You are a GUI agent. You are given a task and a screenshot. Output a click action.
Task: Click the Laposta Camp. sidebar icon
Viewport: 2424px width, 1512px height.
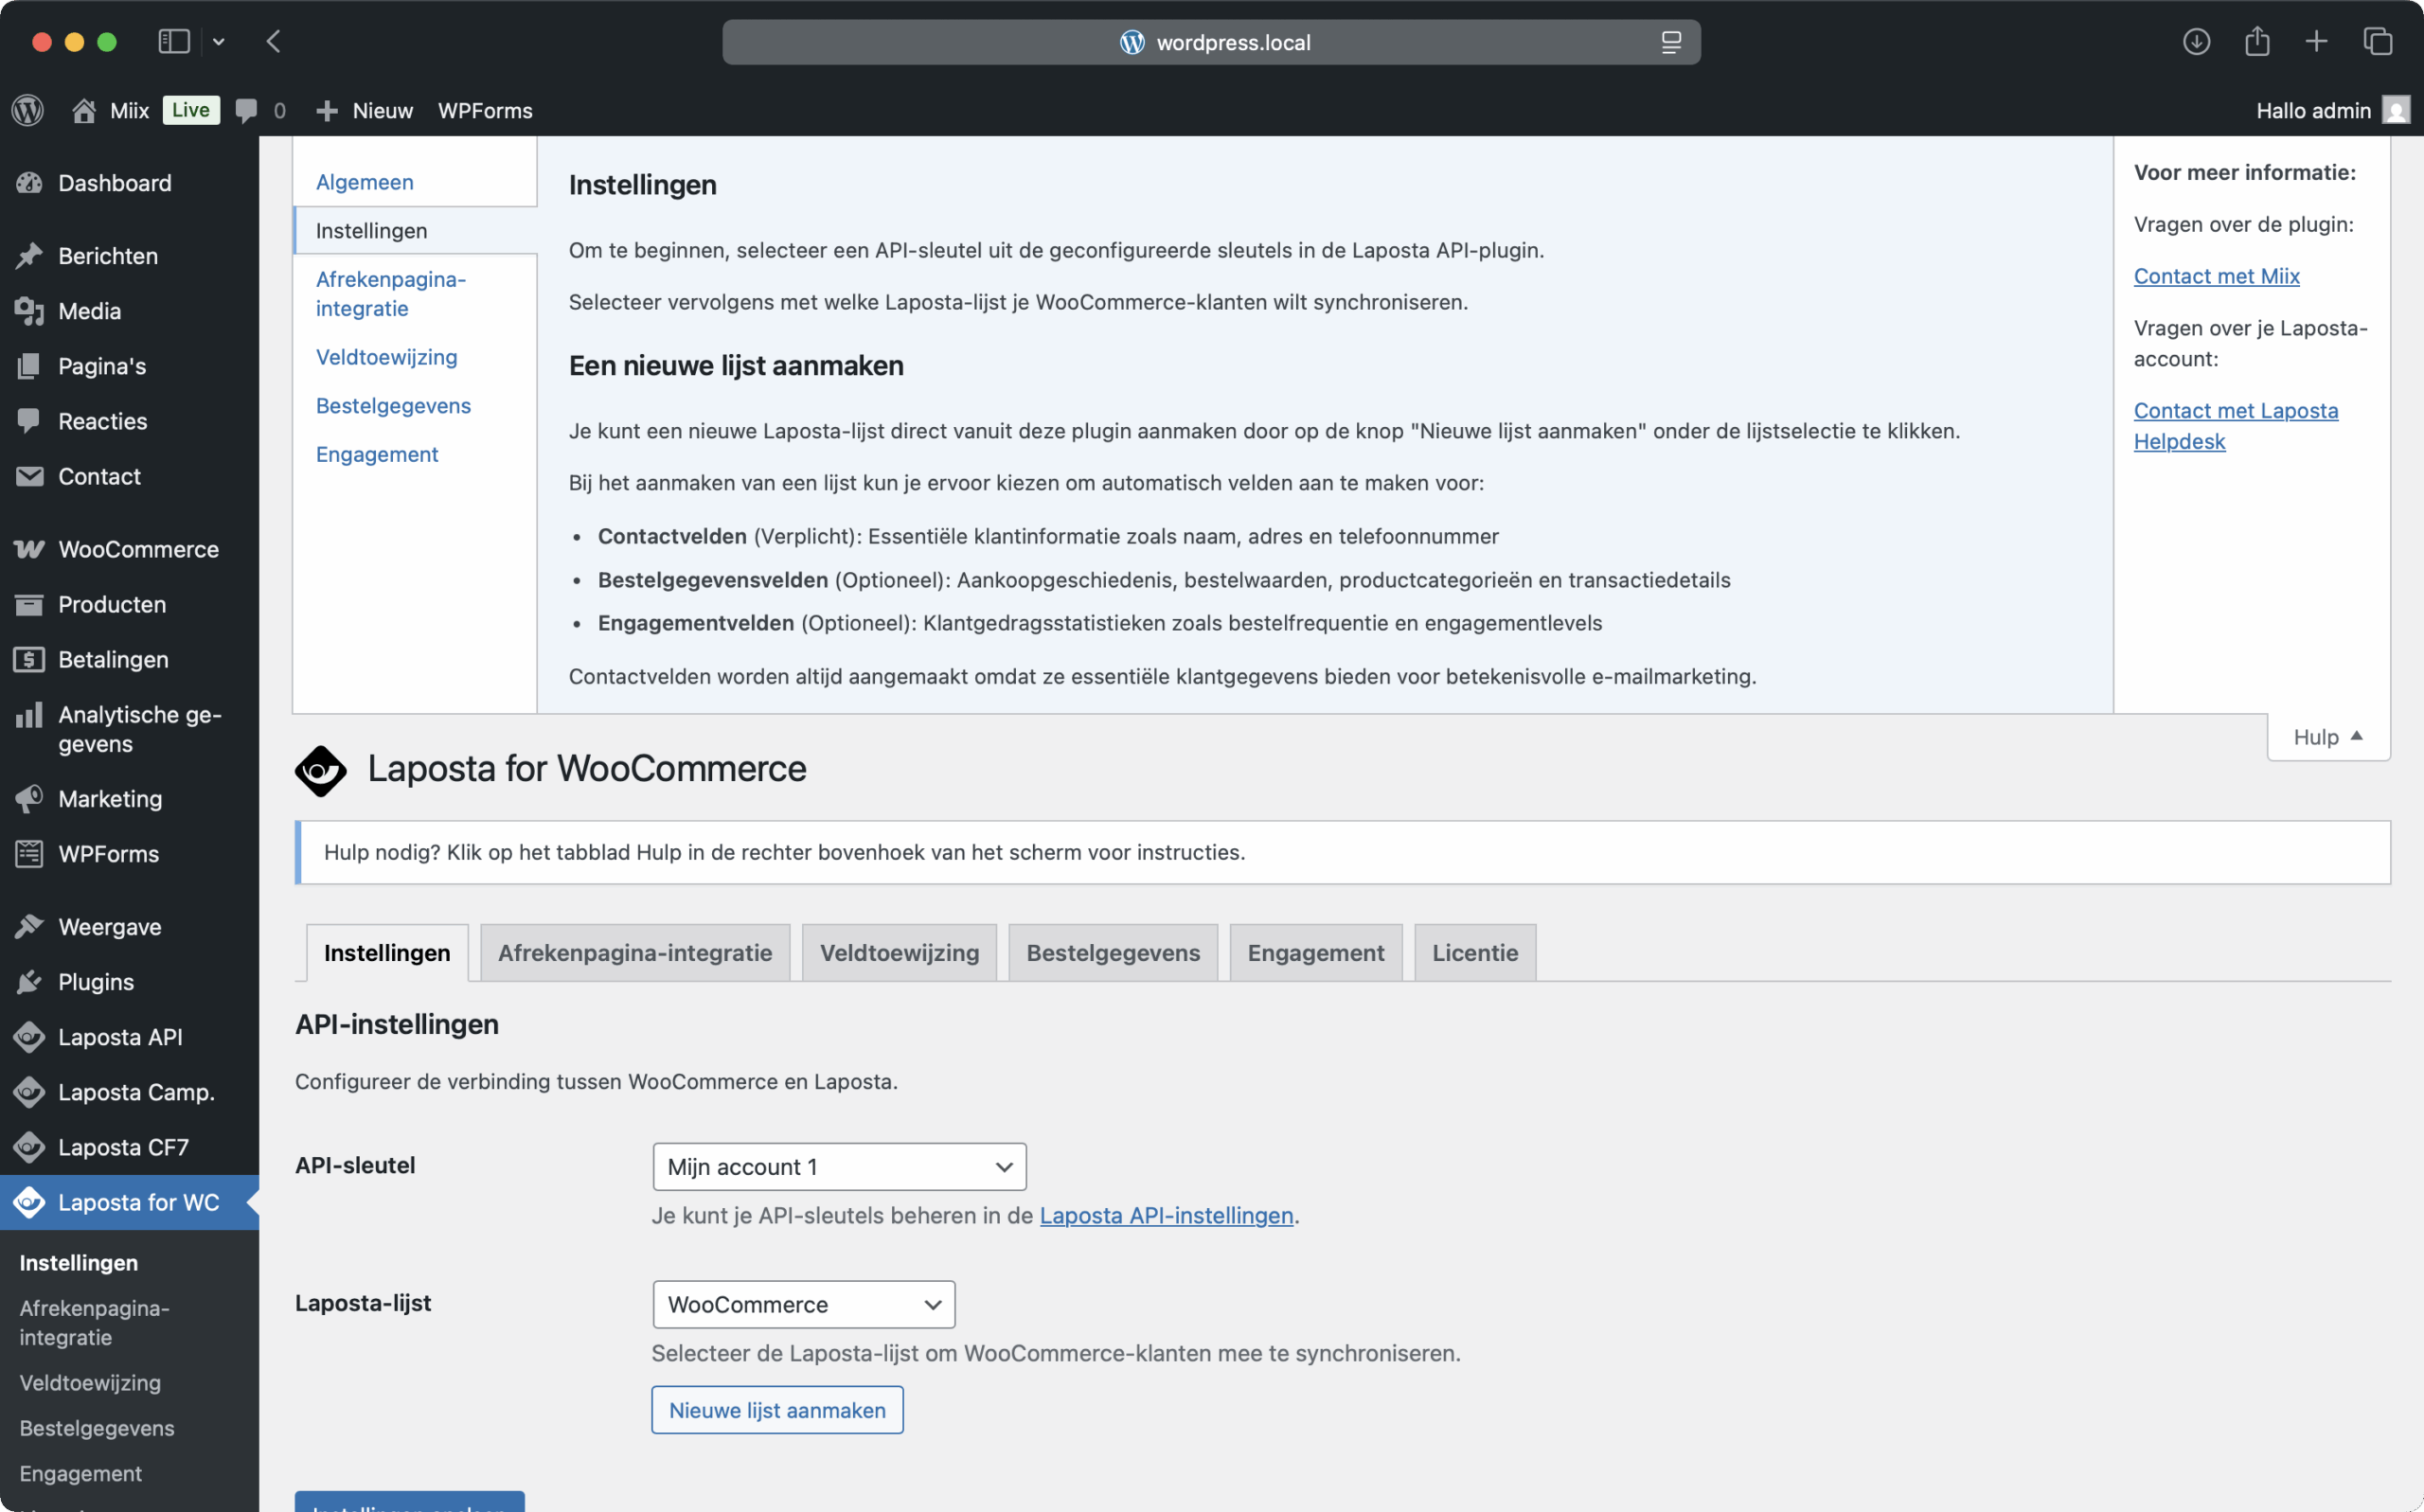29,1092
